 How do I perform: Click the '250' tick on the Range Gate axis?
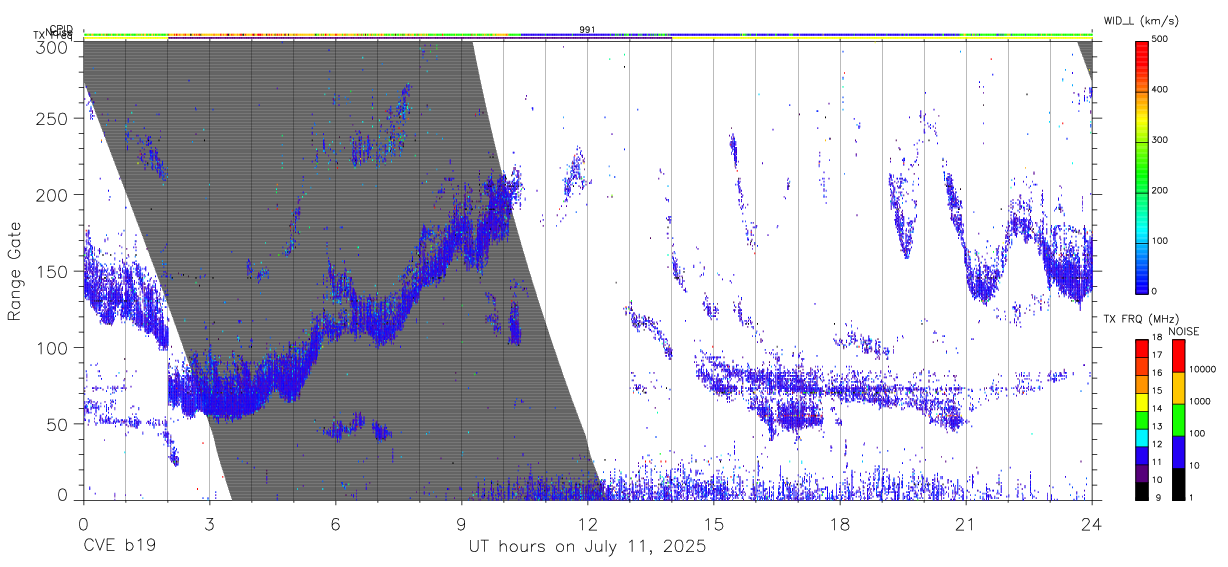(52, 118)
